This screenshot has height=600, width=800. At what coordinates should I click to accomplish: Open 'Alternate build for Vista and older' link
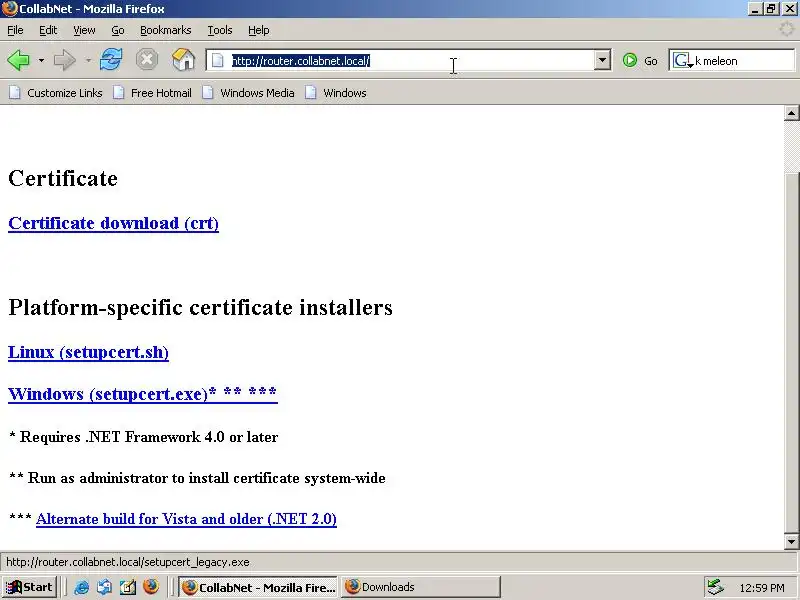pos(186,519)
